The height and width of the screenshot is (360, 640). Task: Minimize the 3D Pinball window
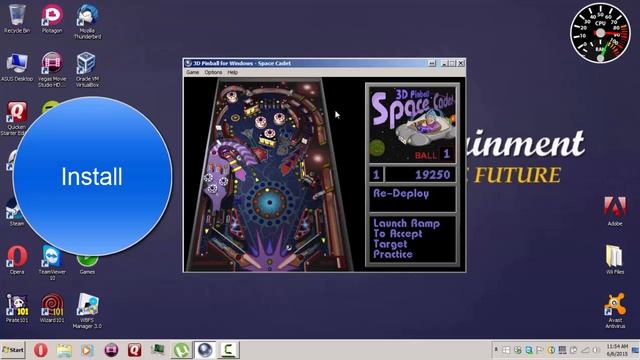pos(444,63)
